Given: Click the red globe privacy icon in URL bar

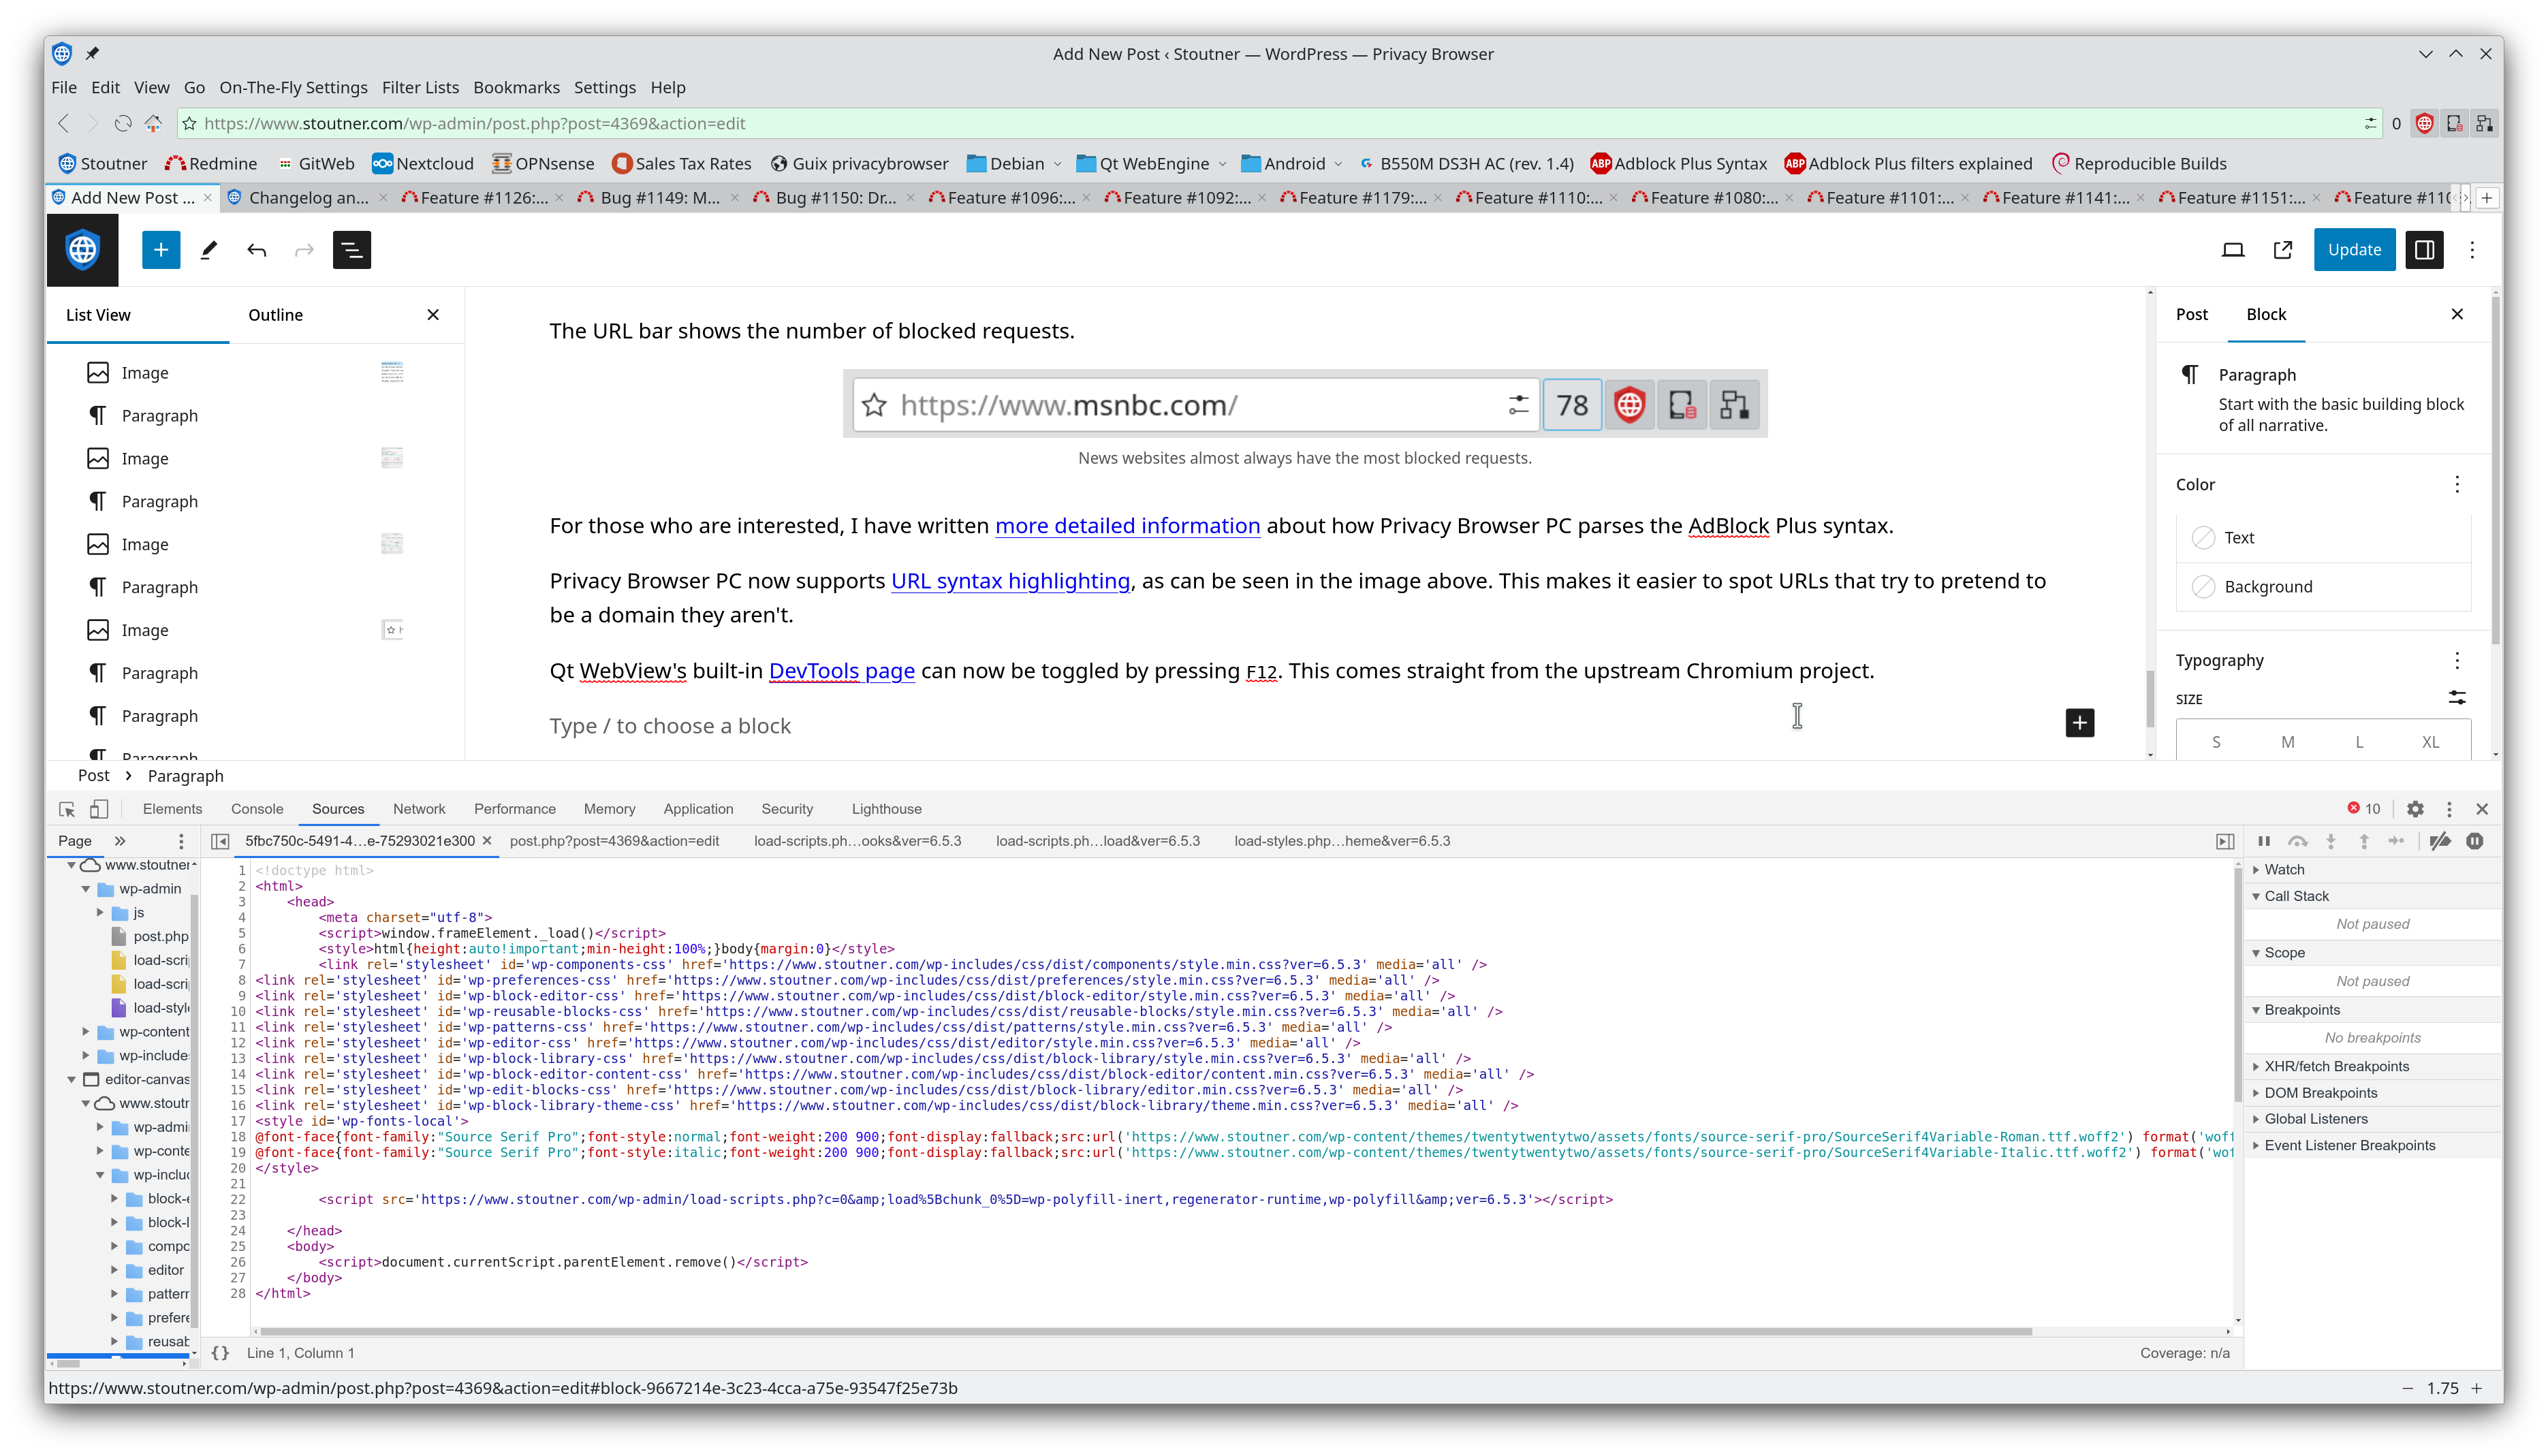Looking at the screenshot, I should (x=2425, y=123).
